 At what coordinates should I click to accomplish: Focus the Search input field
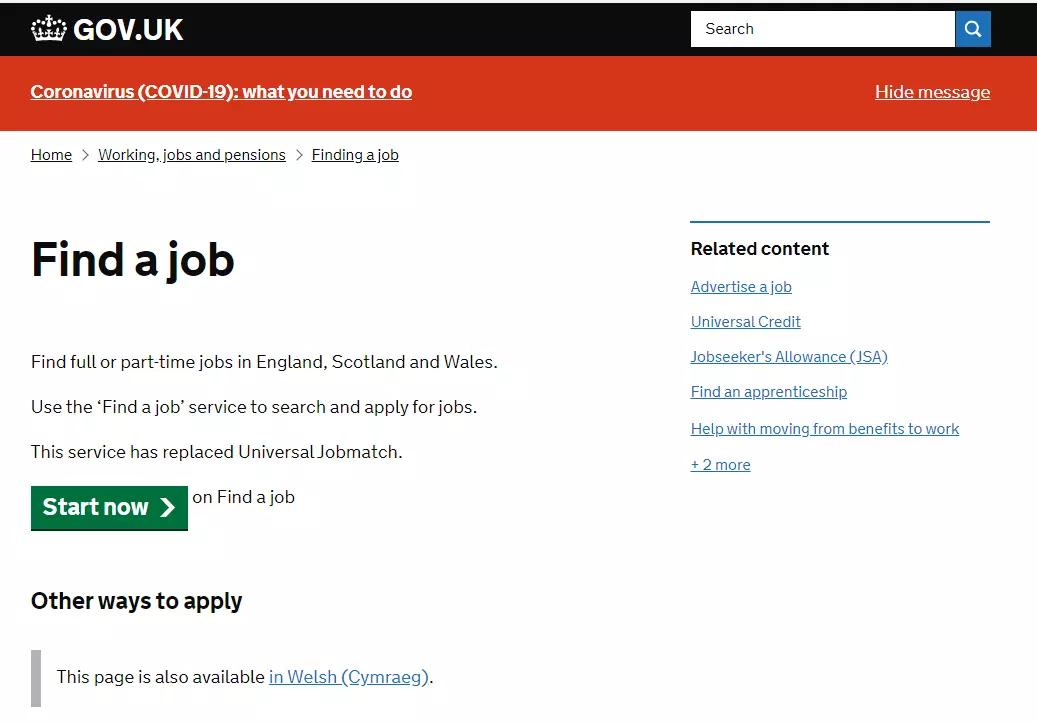click(x=823, y=29)
